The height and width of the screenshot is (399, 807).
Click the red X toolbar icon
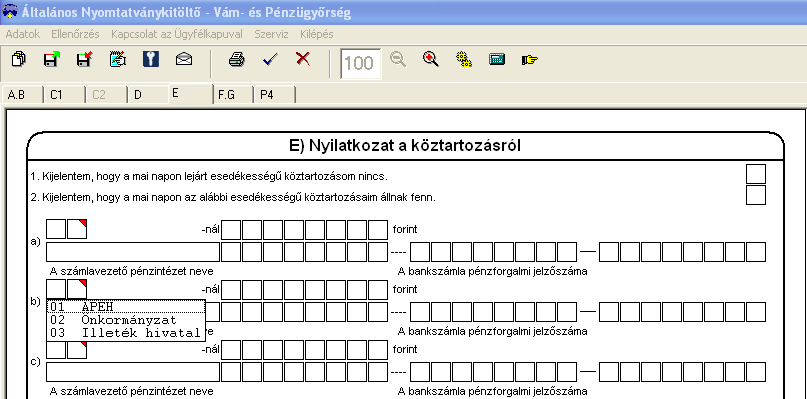click(x=303, y=59)
